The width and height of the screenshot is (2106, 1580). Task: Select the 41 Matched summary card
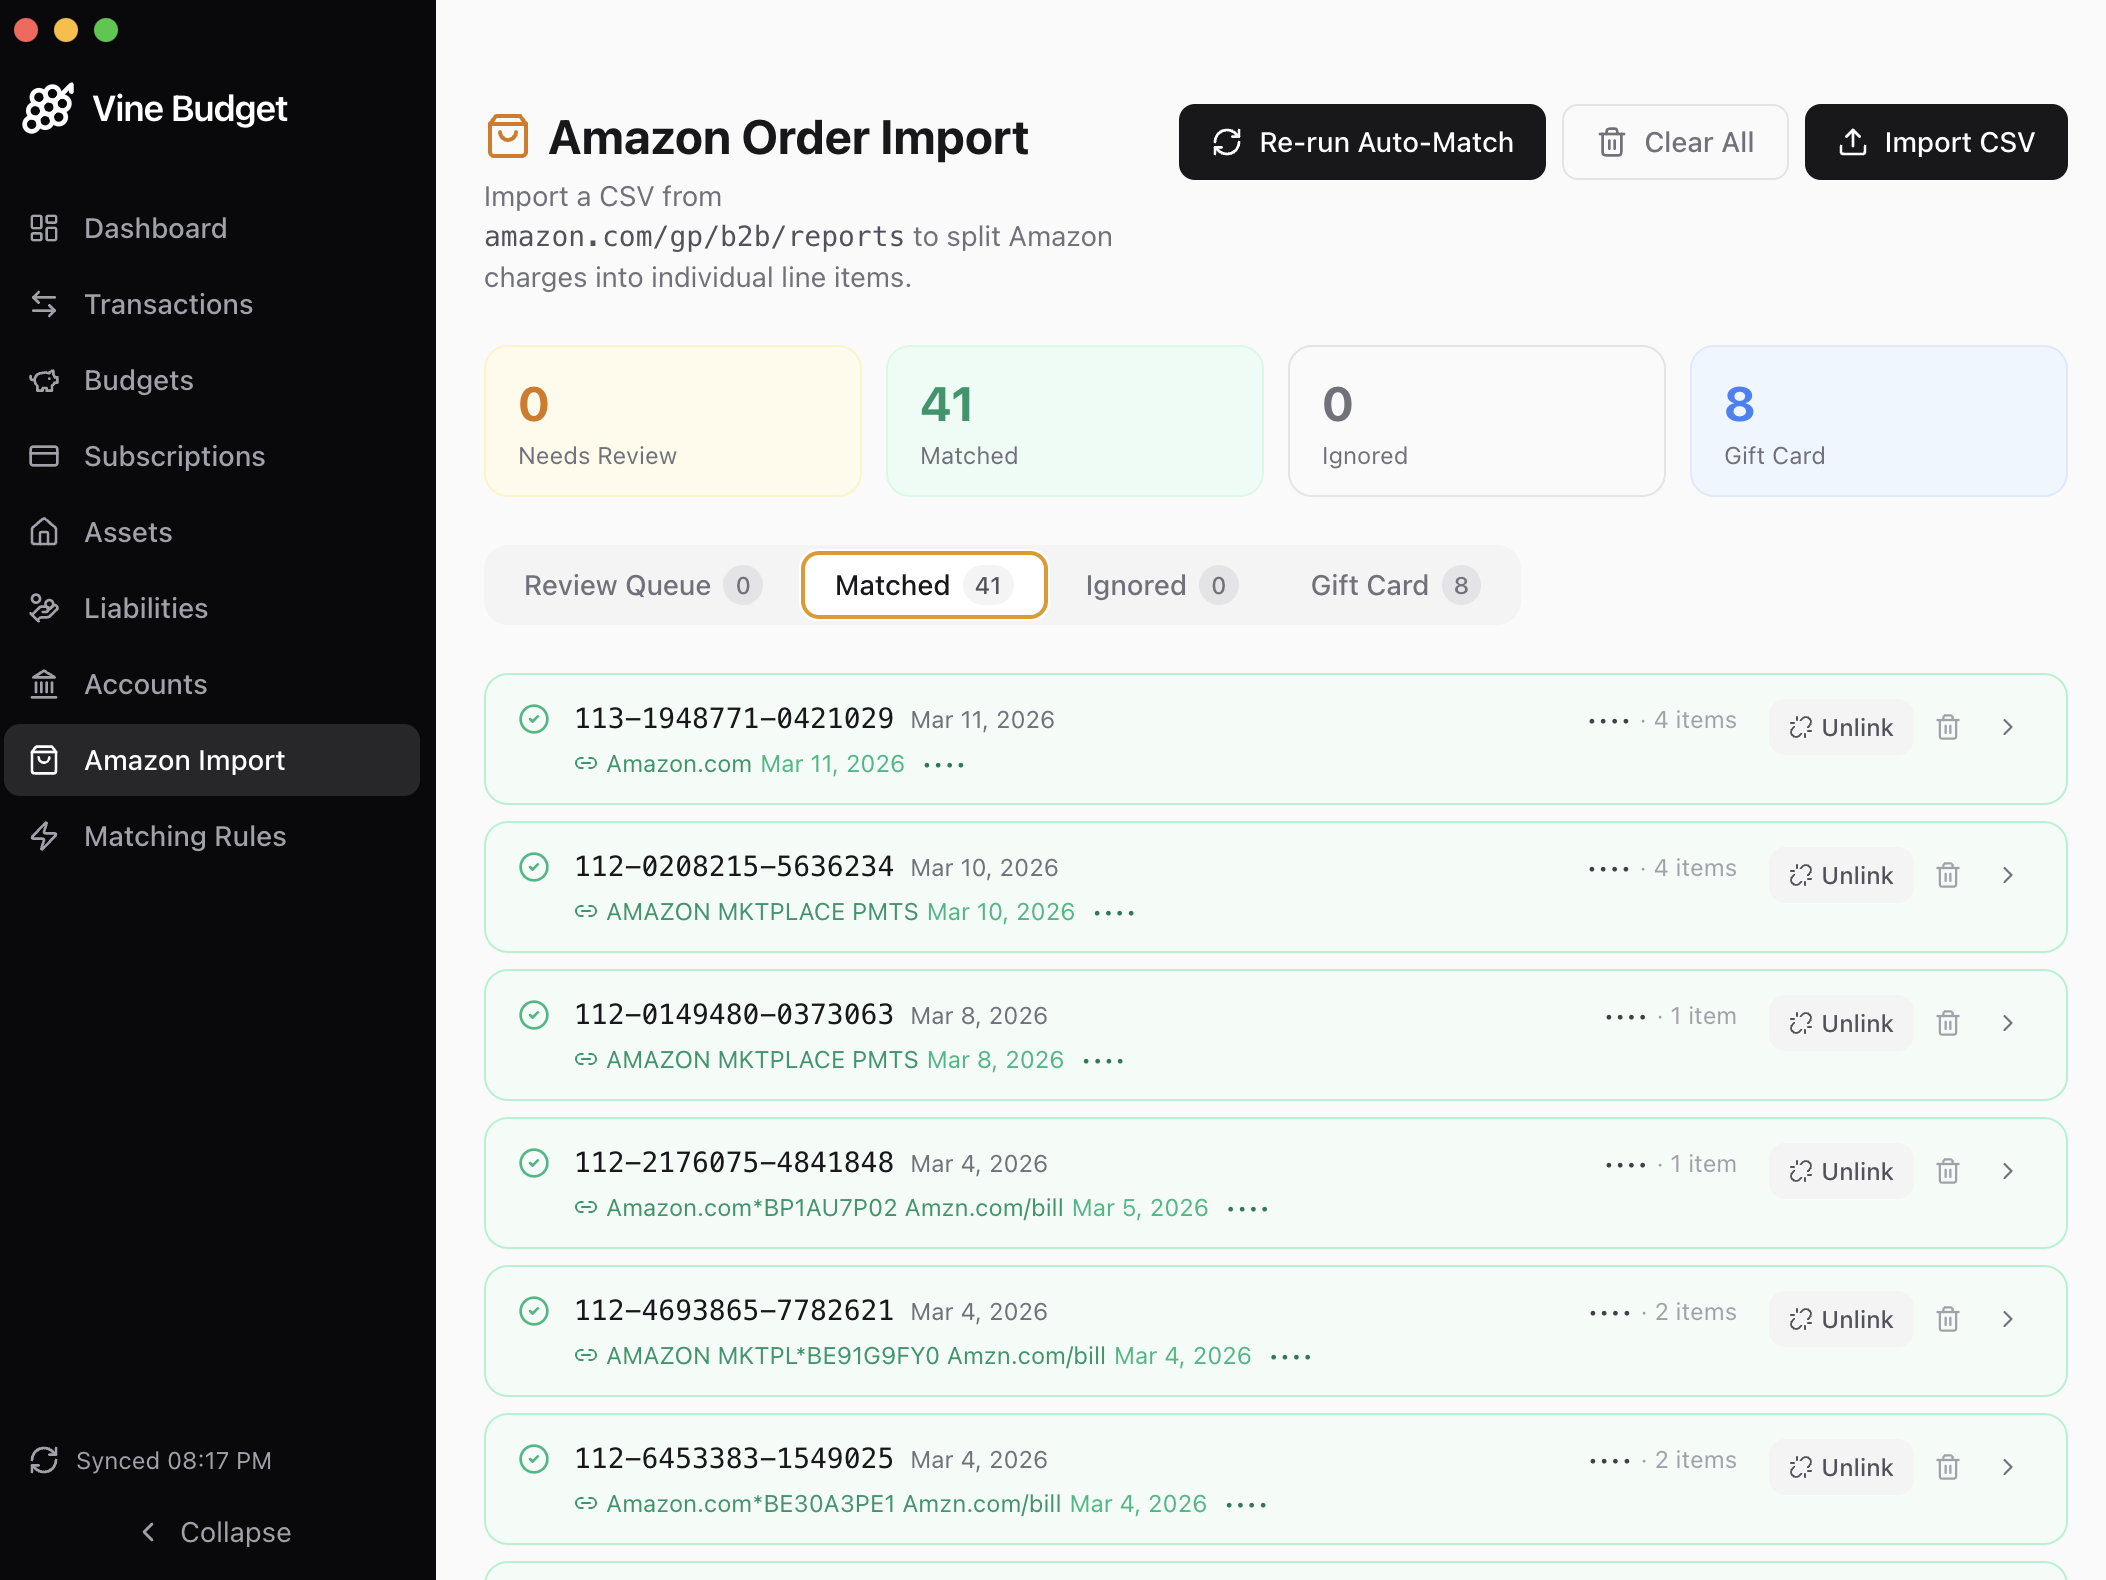coord(1075,421)
